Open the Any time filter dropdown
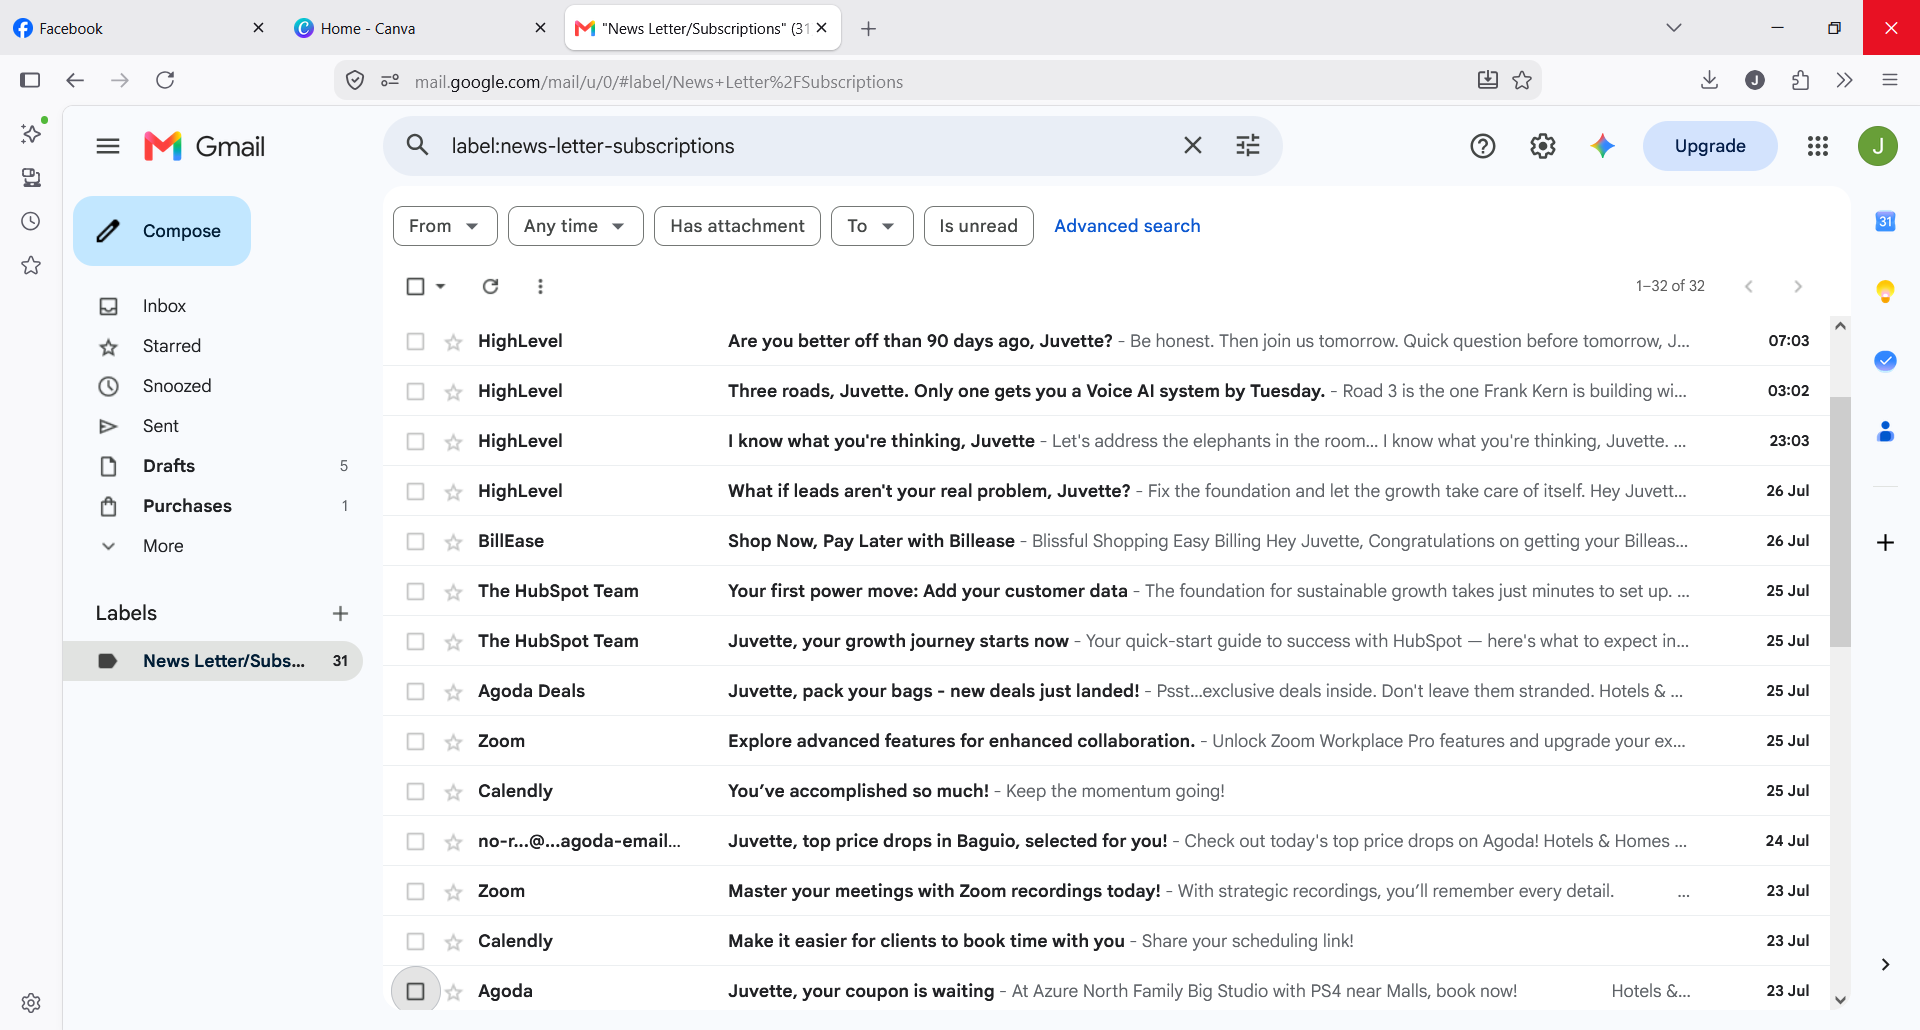The height and width of the screenshot is (1030, 1920). click(x=576, y=226)
